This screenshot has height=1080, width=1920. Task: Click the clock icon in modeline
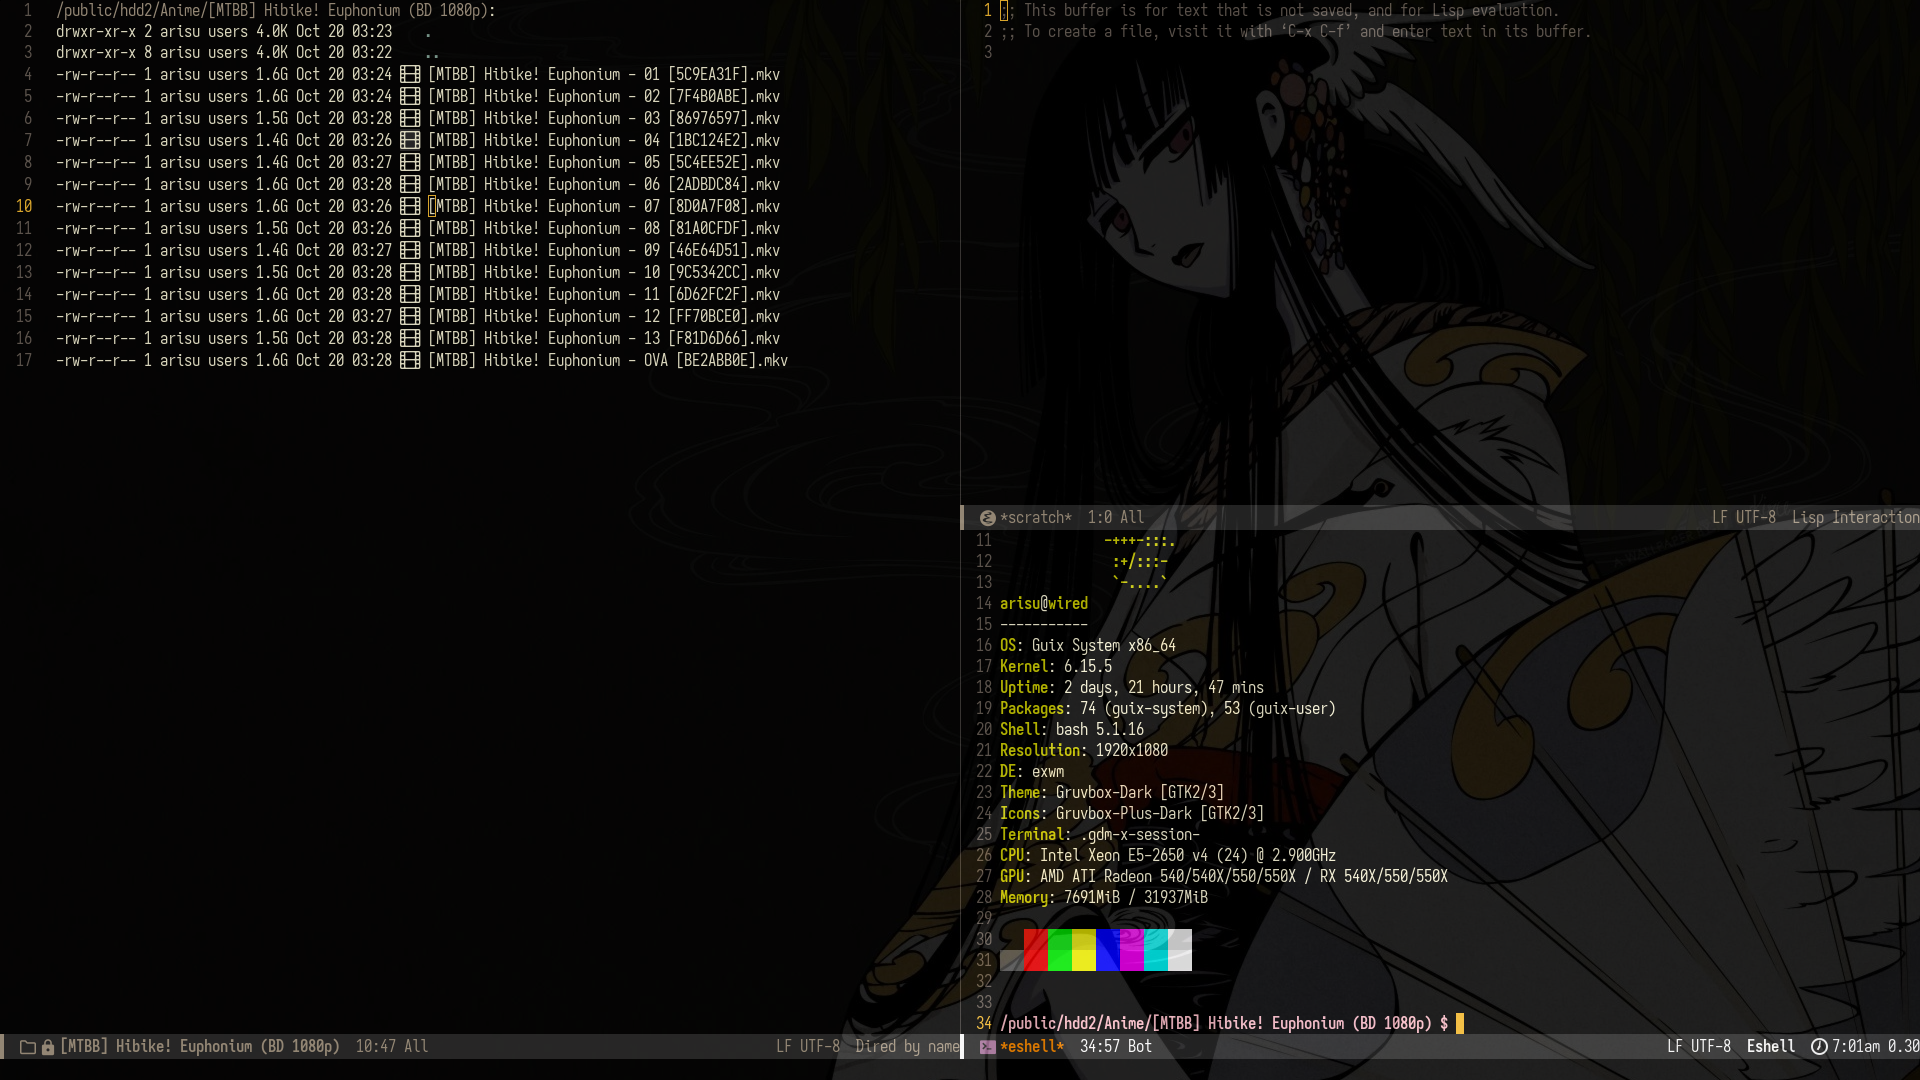point(1819,1047)
